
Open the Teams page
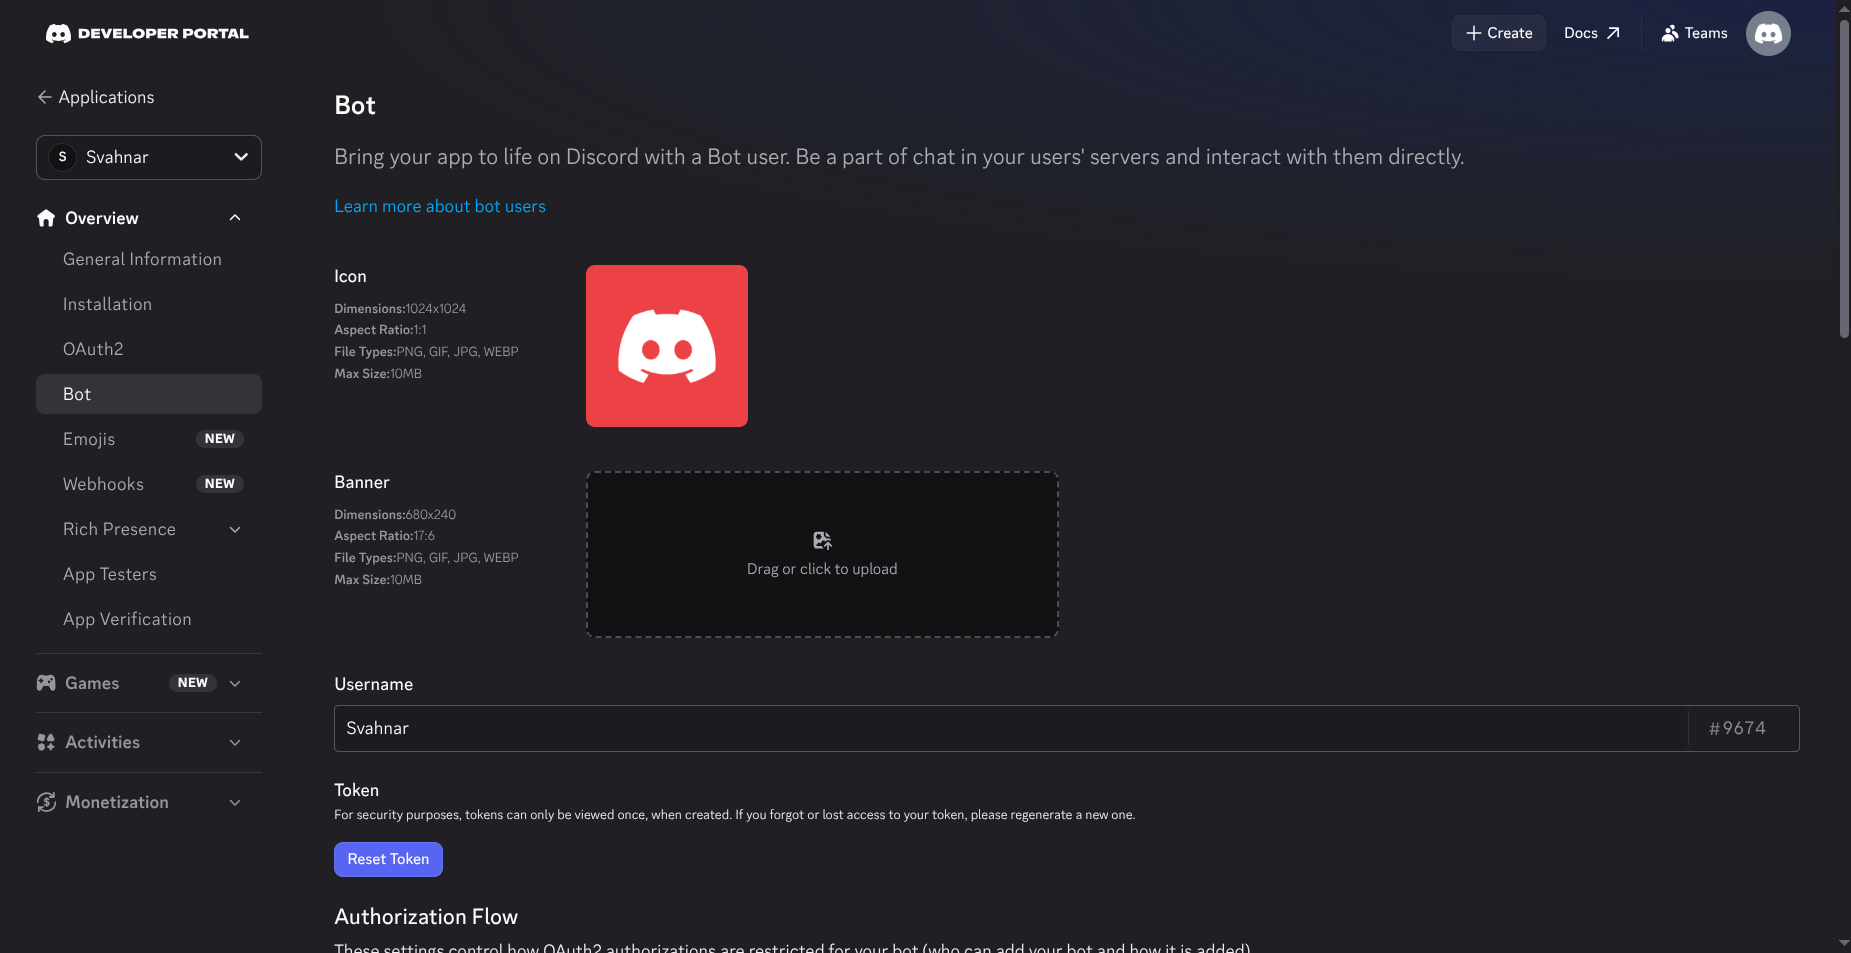pos(1695,33)
